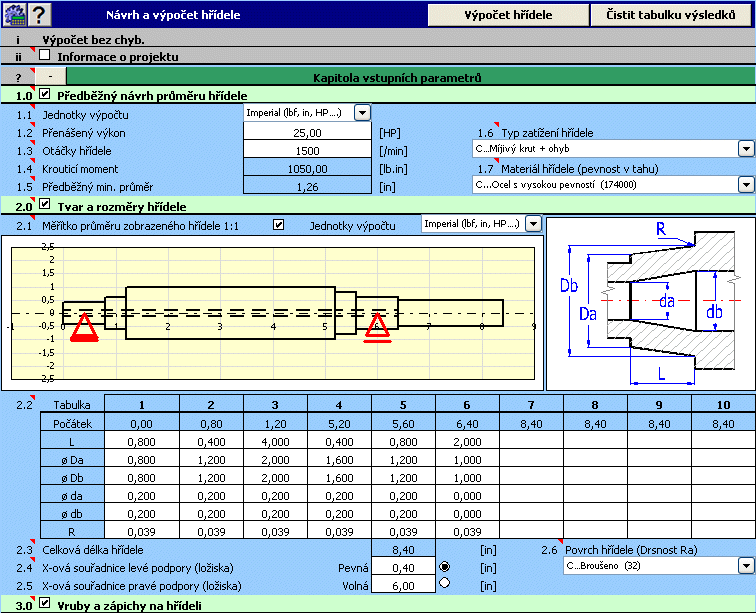Open Jednotky výpočtu dropdown in section 1.1
756x613 pixels.
362,113
